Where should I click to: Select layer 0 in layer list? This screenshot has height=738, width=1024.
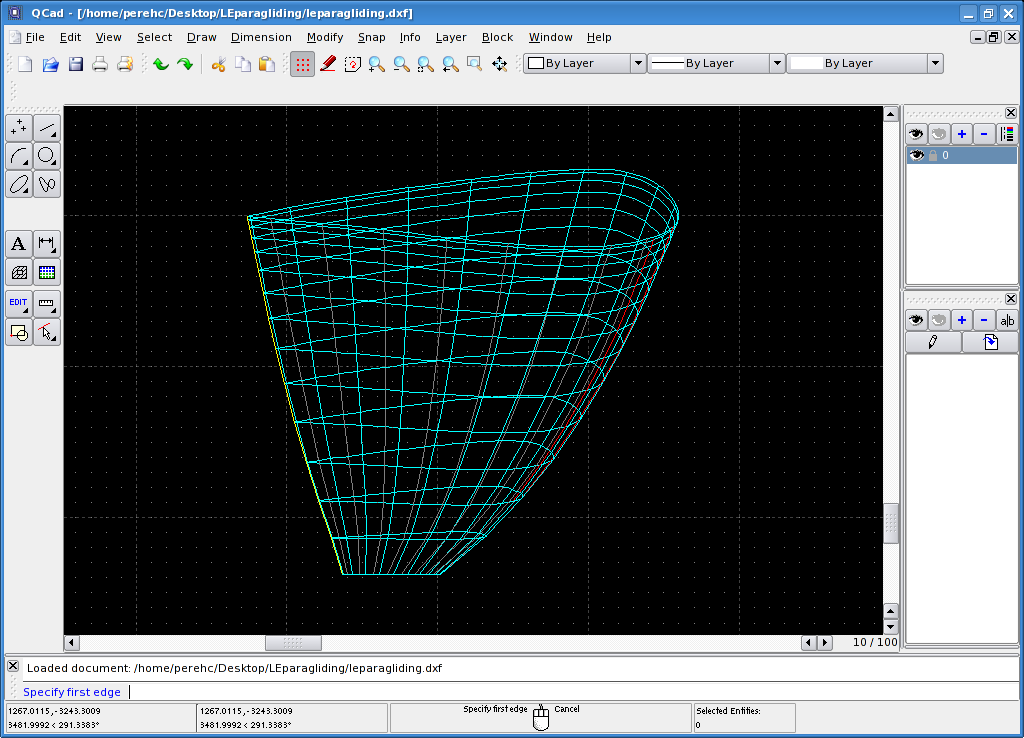pos(961,155)
